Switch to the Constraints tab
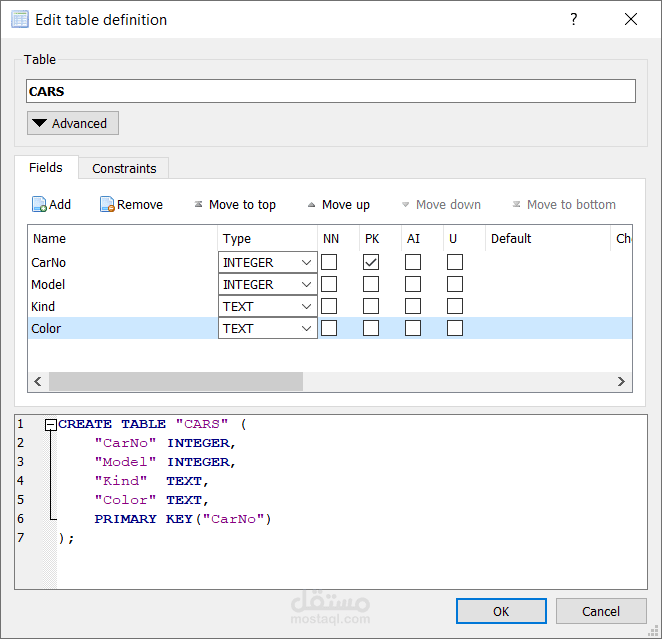The height and width of the screenshot is (639, 662). pyautogui.click(x=124, y=168)
